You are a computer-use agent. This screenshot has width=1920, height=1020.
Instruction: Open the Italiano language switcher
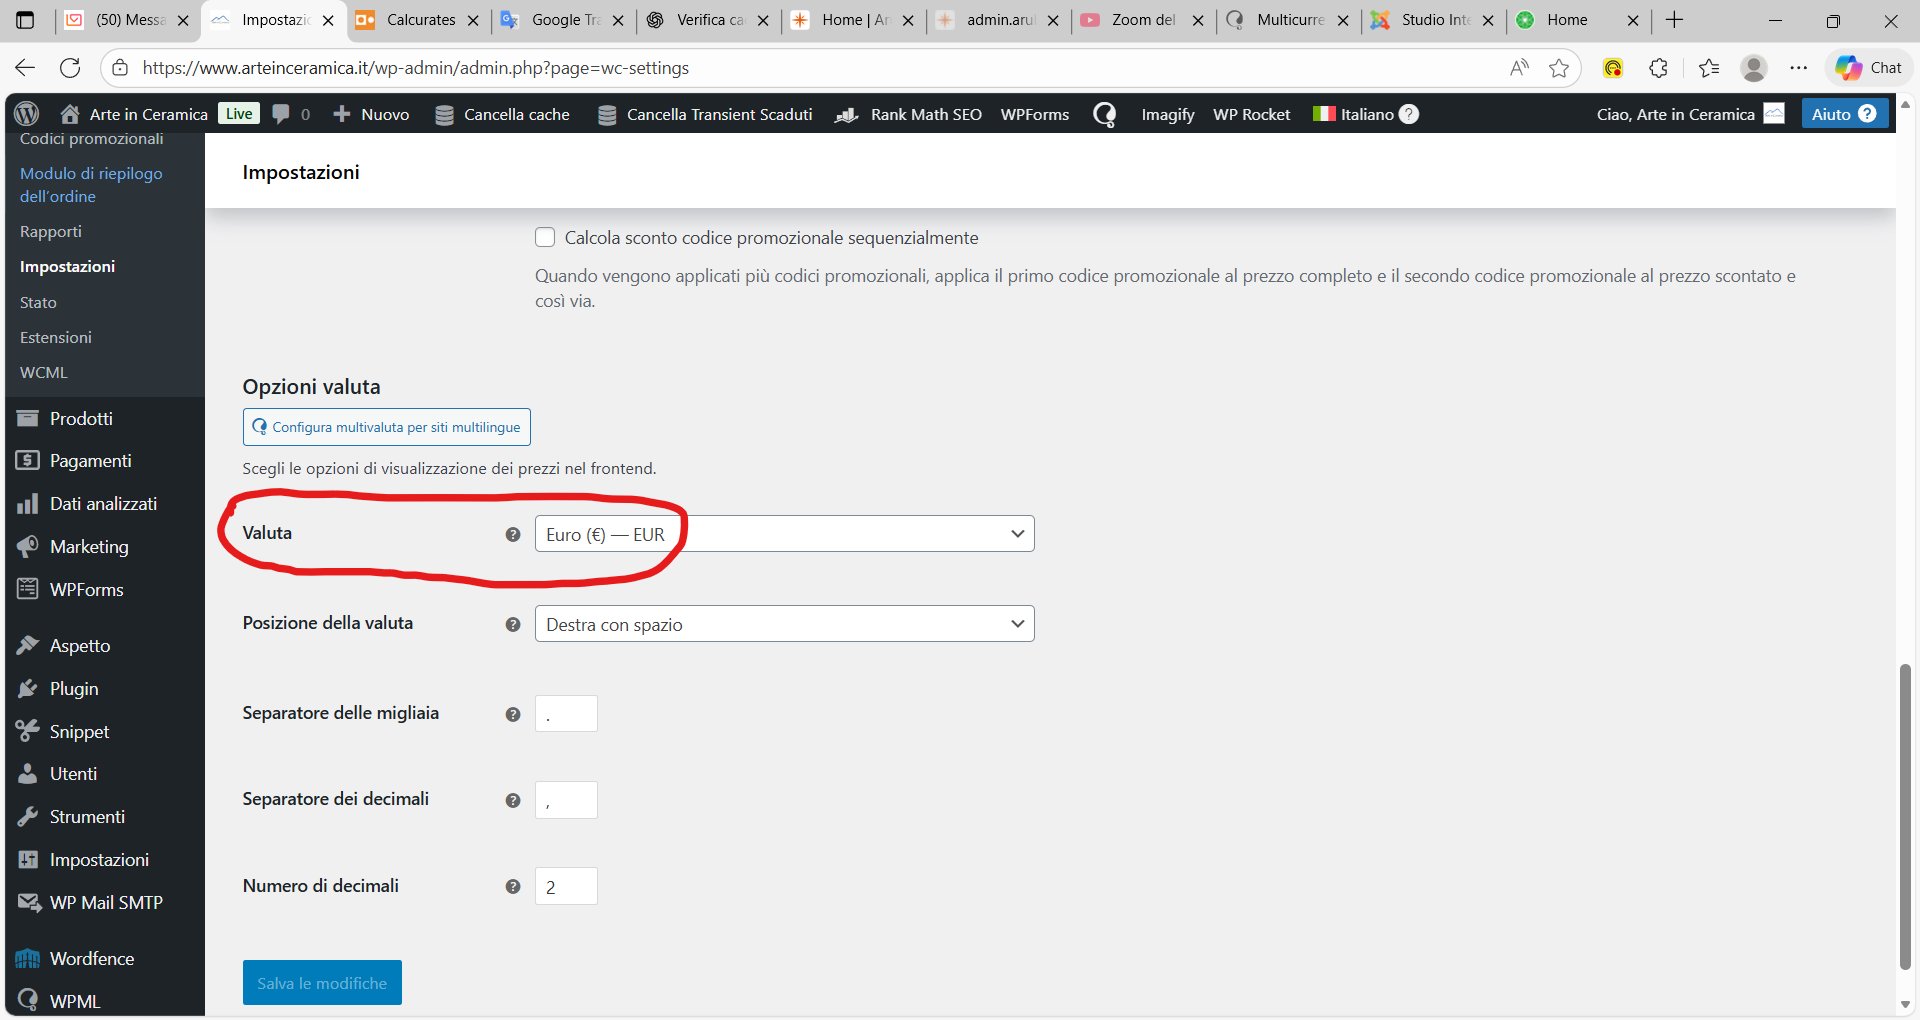point(1365,114)
